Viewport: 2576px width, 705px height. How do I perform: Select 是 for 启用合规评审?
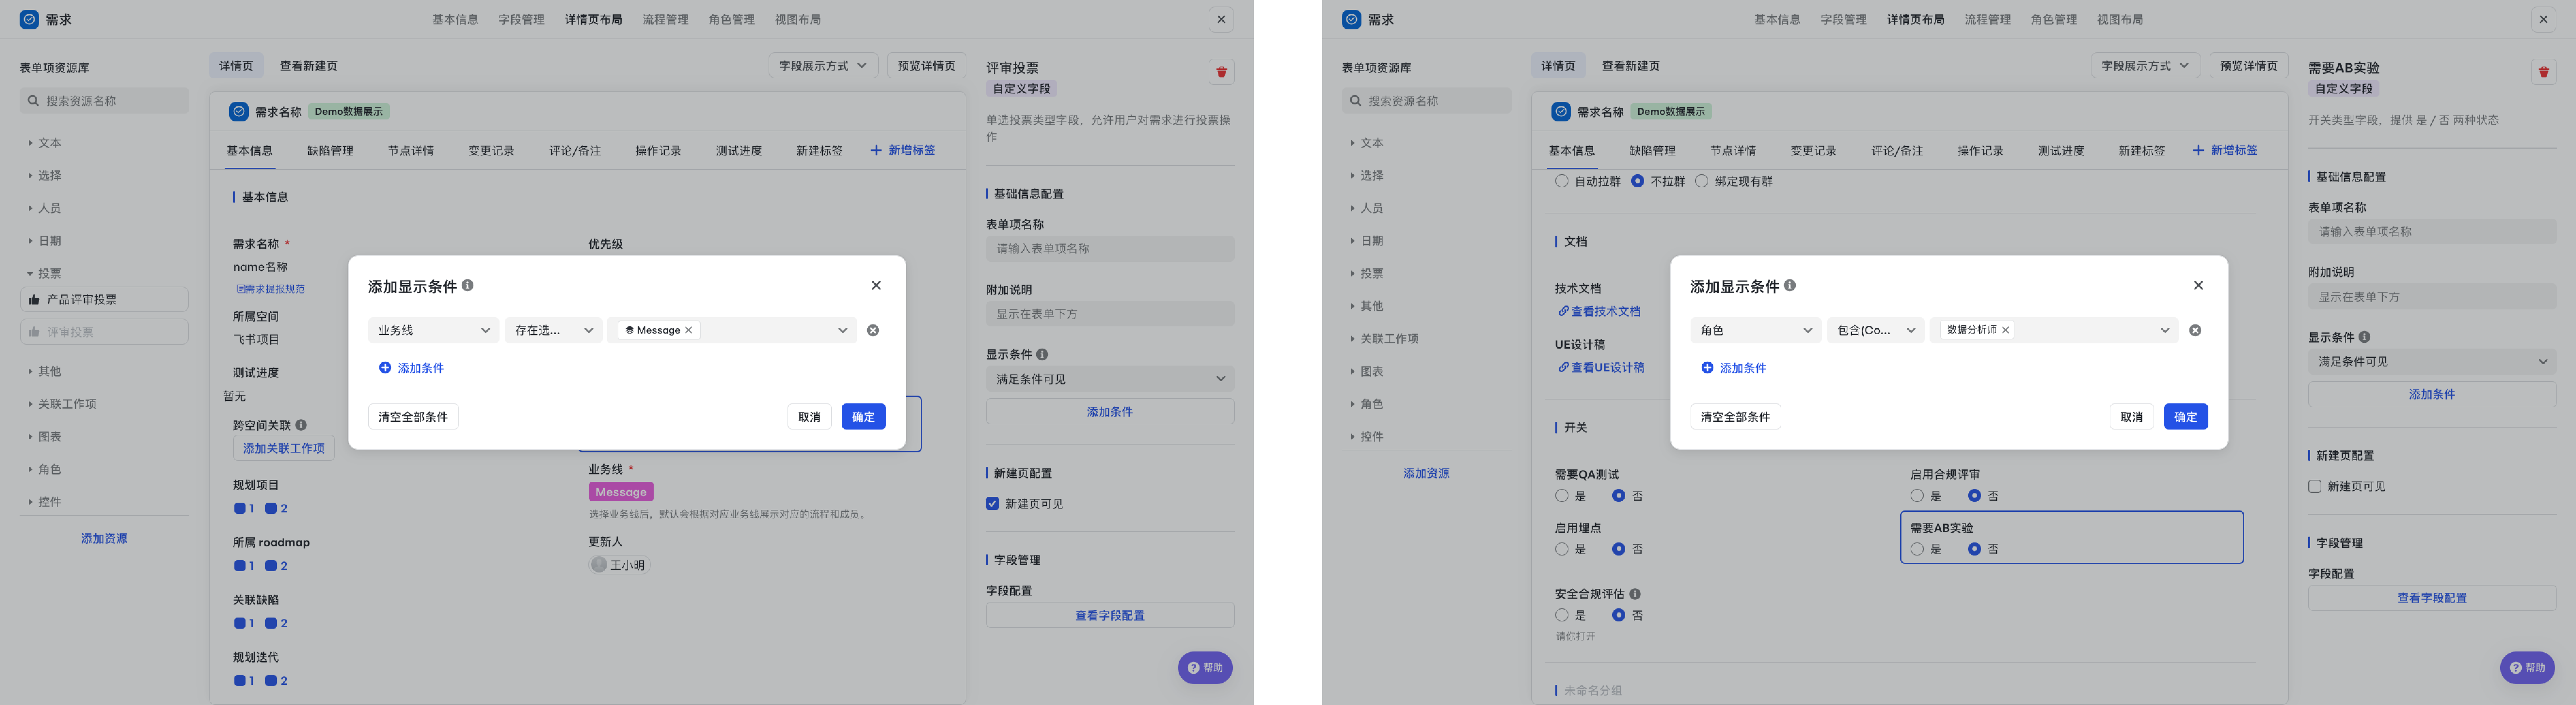tap(1917, 496)
